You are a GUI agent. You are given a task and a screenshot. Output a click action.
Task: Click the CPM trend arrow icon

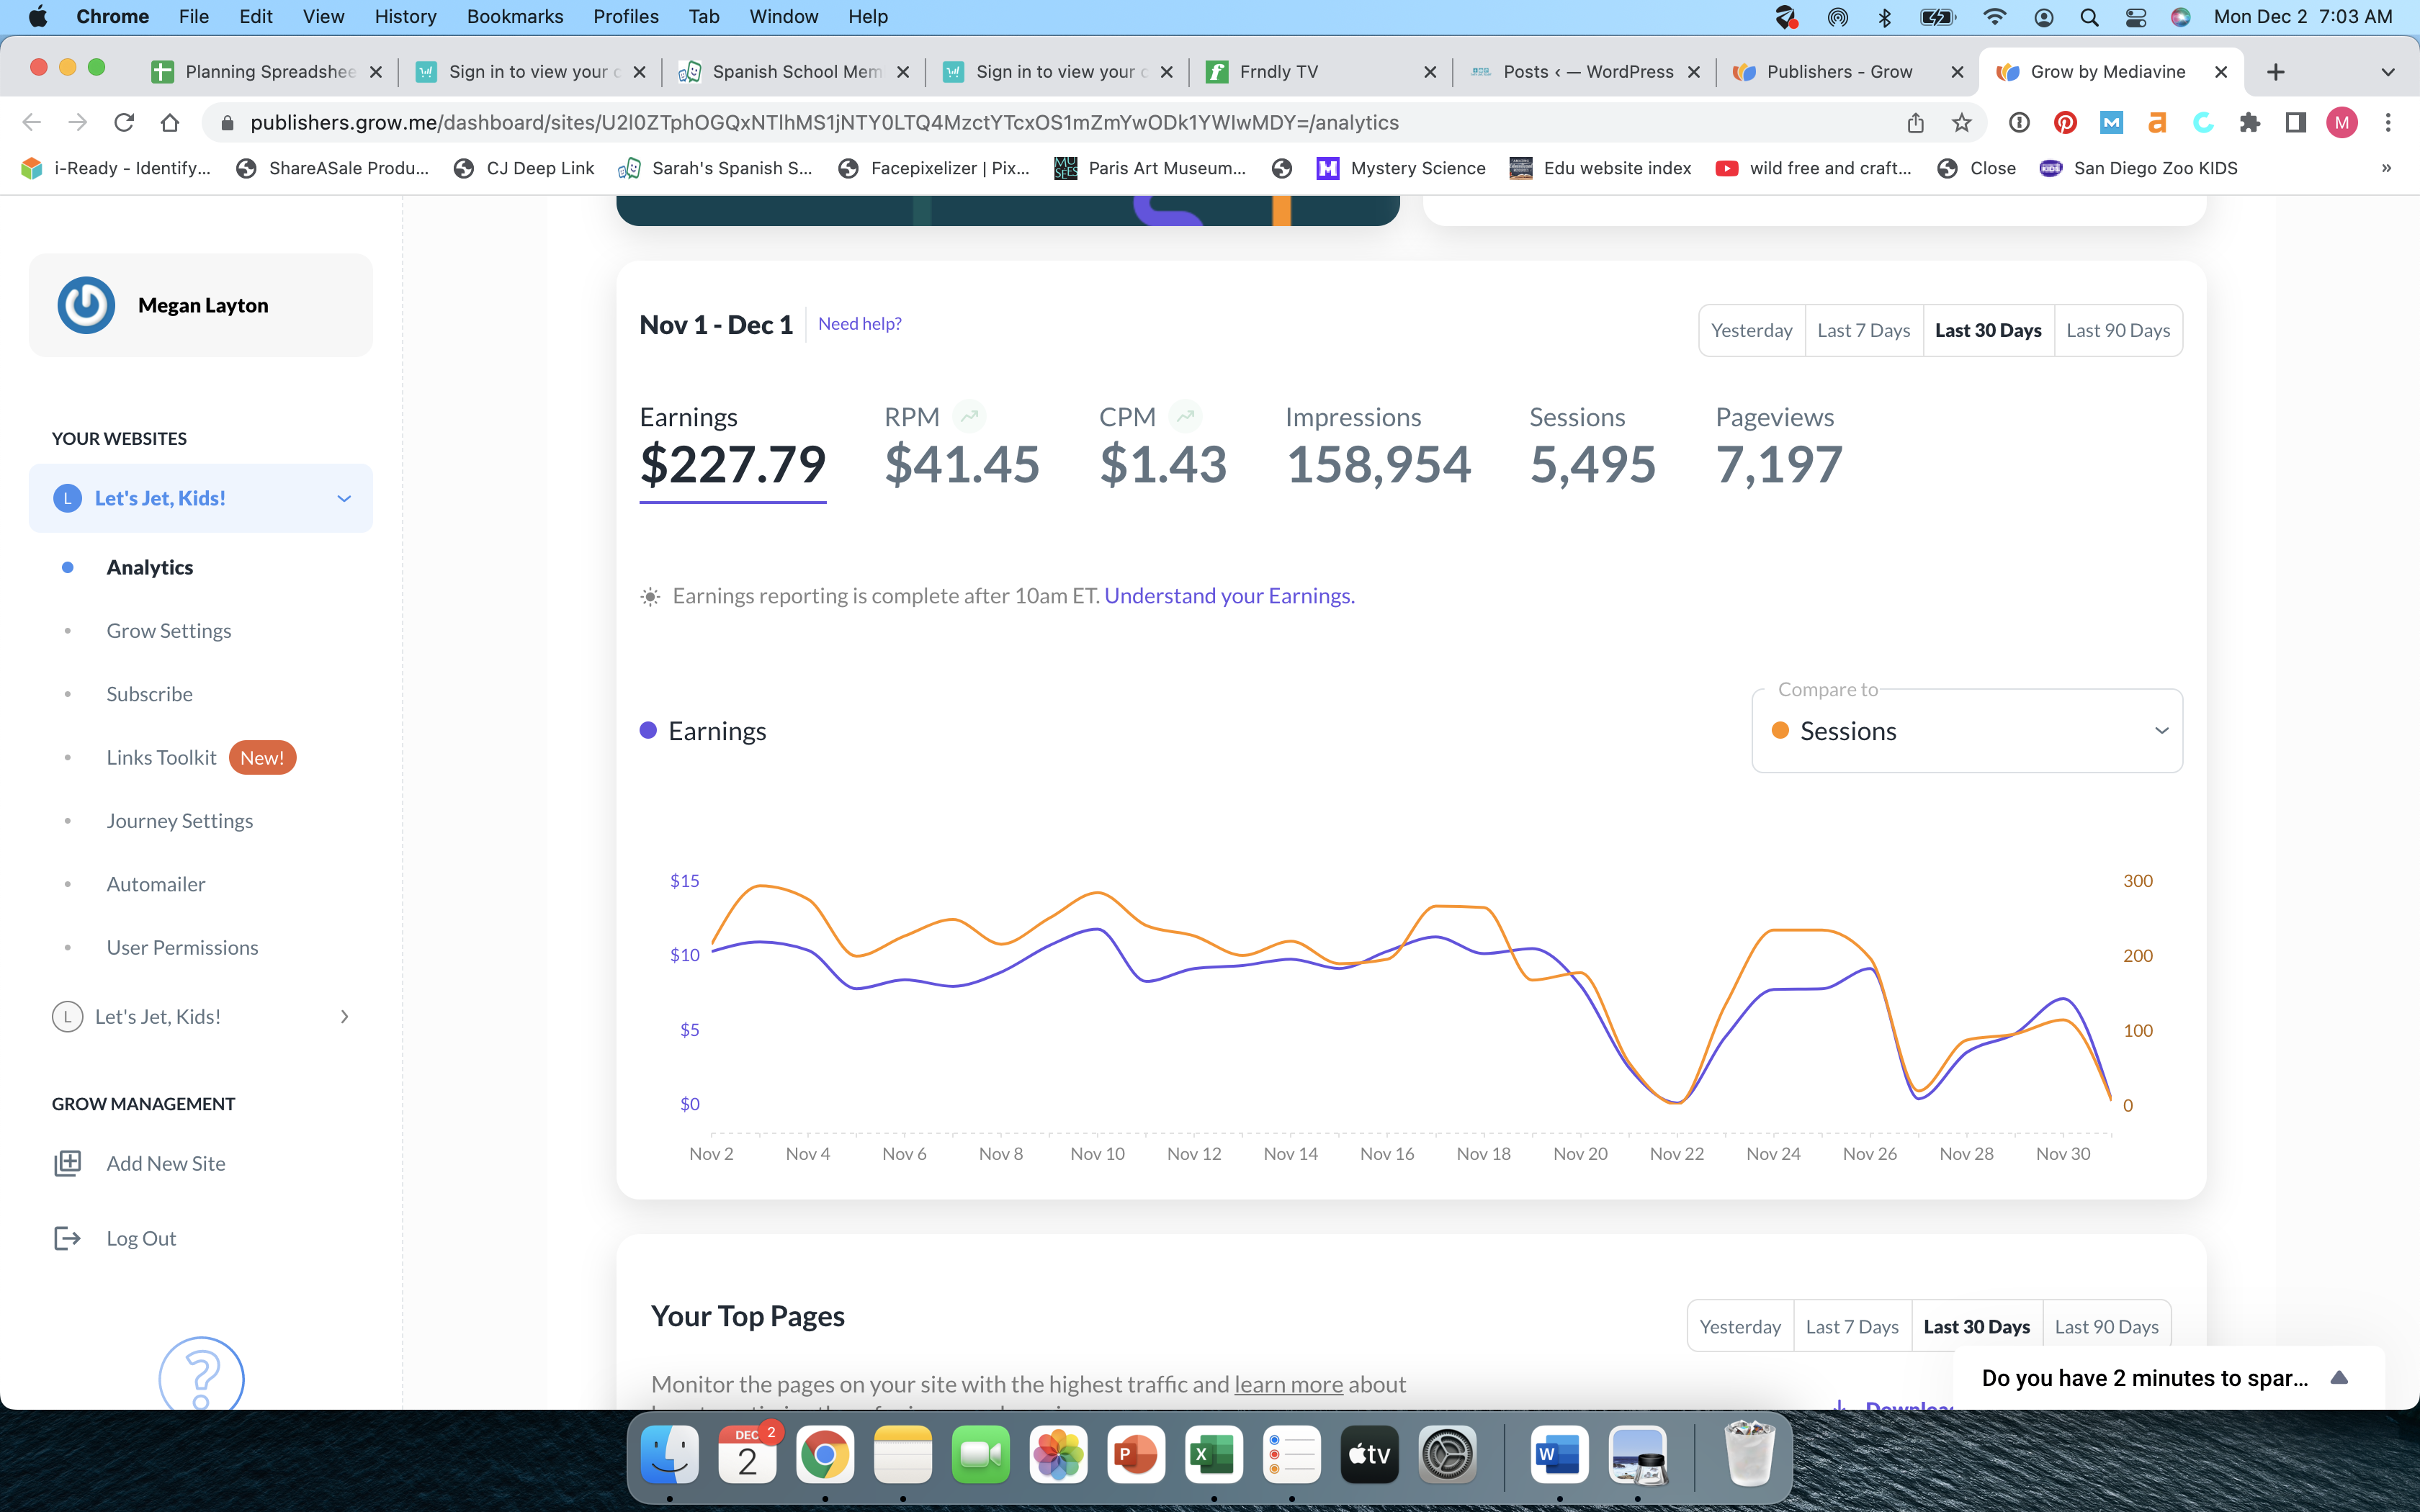click(1185, 416)
